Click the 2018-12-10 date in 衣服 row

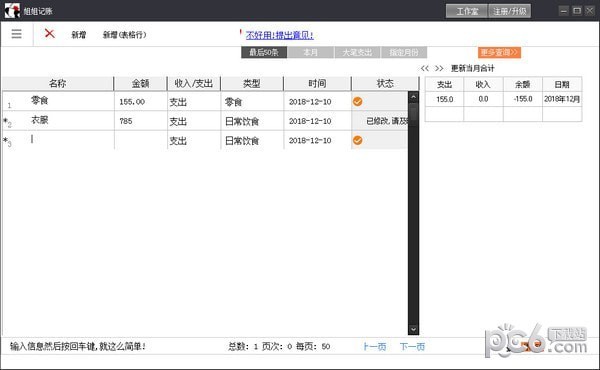(317, 121)
